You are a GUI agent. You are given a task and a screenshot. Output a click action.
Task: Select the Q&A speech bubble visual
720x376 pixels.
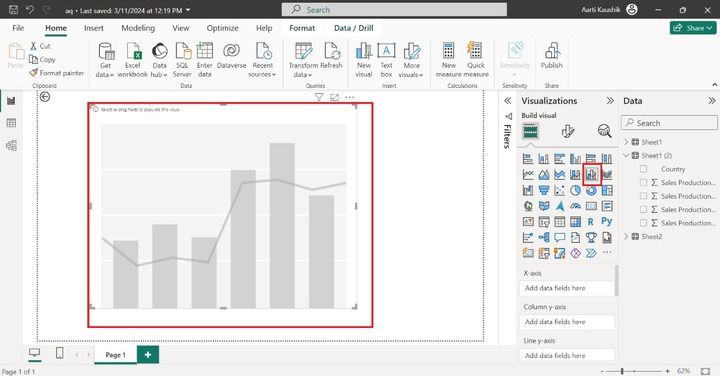point(560,237)
